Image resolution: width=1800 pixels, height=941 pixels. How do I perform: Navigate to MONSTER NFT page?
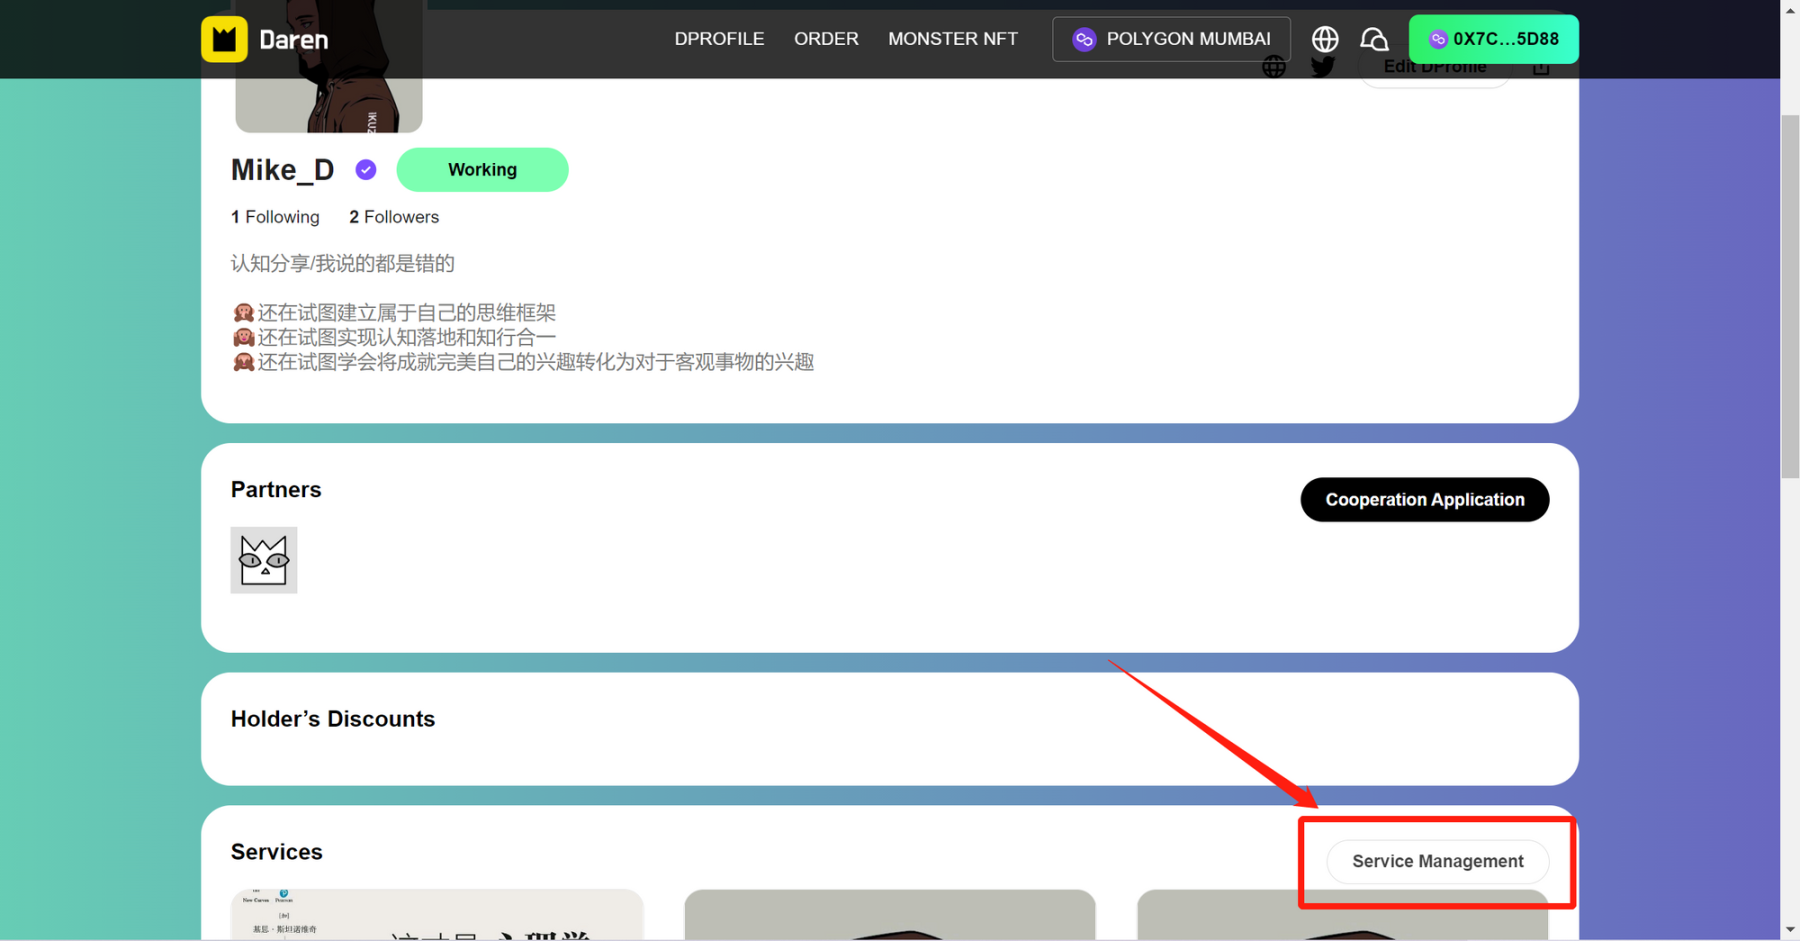952,39
